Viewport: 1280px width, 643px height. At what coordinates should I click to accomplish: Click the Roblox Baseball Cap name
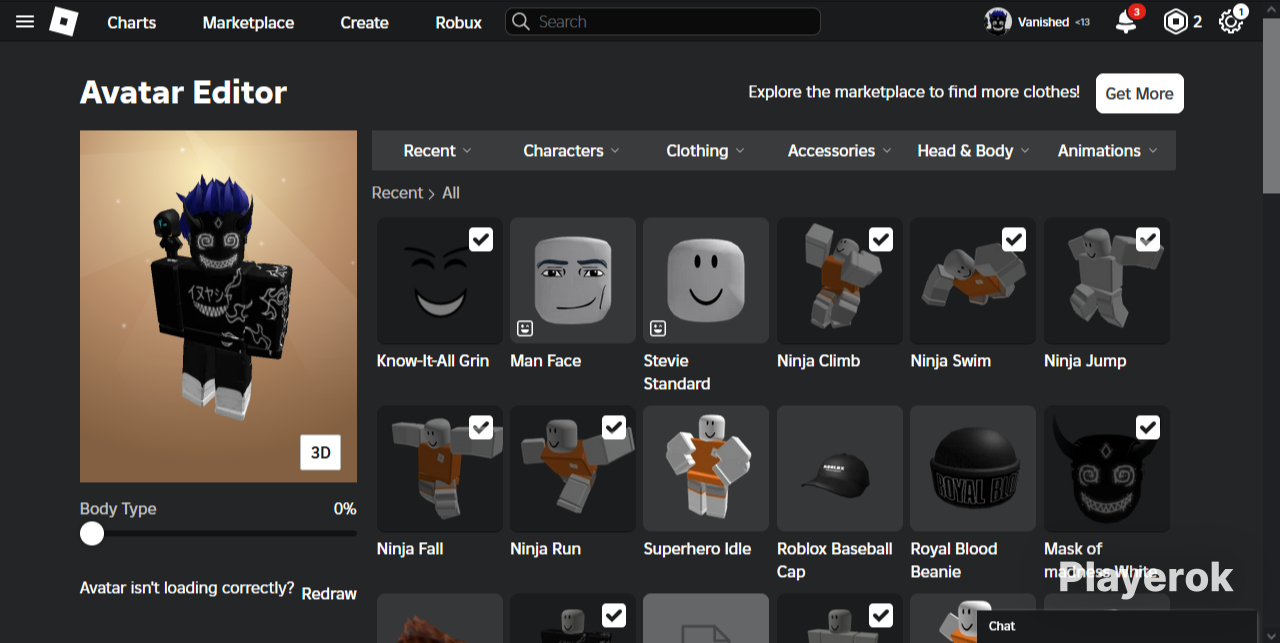click(835, 560)
